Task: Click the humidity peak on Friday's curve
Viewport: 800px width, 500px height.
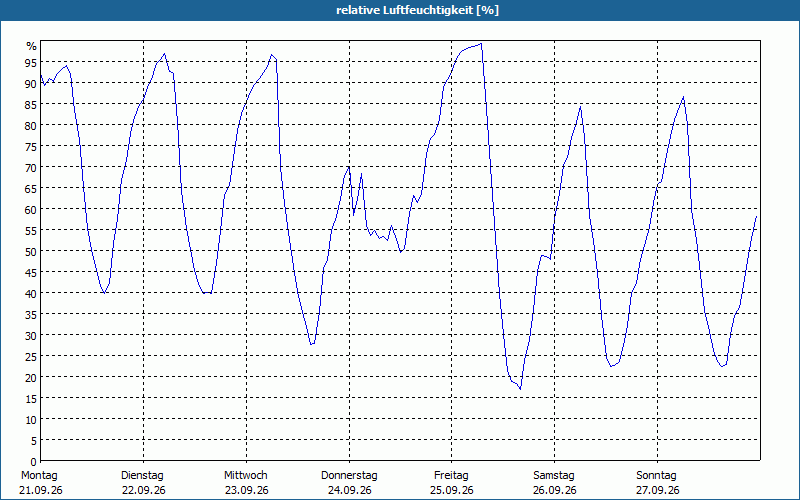Action: point(481,44)
